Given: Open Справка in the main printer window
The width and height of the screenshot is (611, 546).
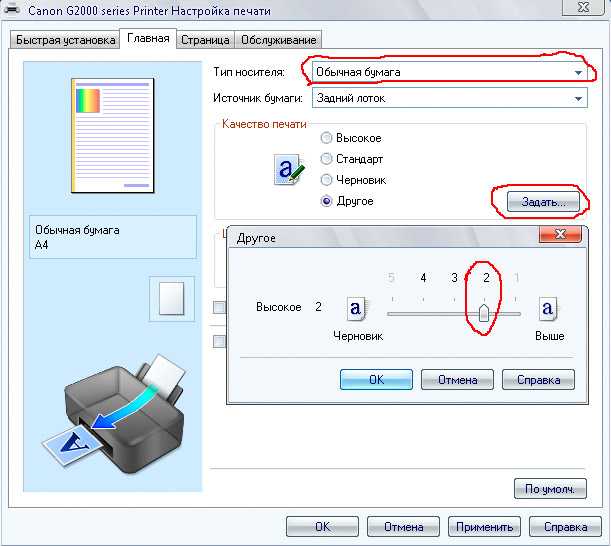Looking at the screenshot, I should click(x=565, y=527).
